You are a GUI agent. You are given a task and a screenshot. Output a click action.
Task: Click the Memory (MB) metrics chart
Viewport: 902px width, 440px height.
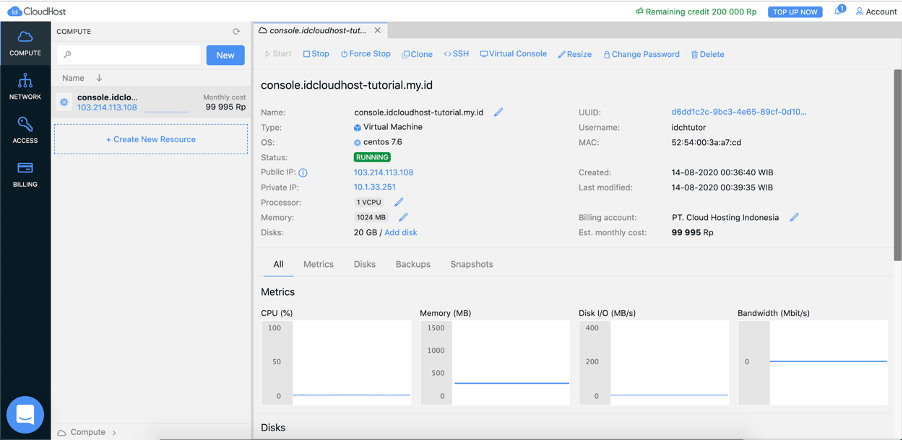pos(495,362)
